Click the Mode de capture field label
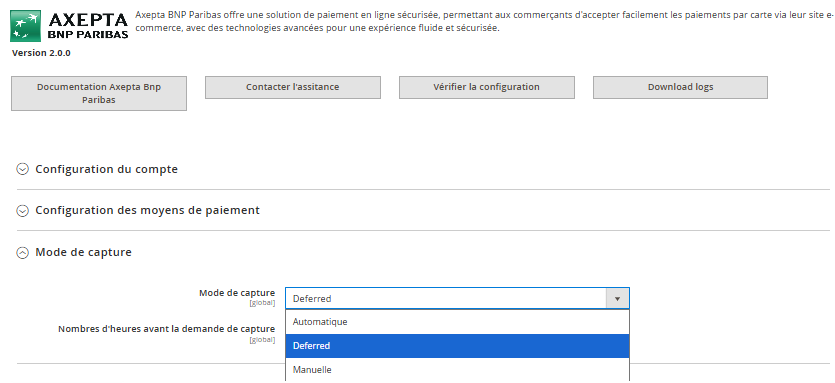This screenshot has width=835, height=383. [x=237, y=293]
